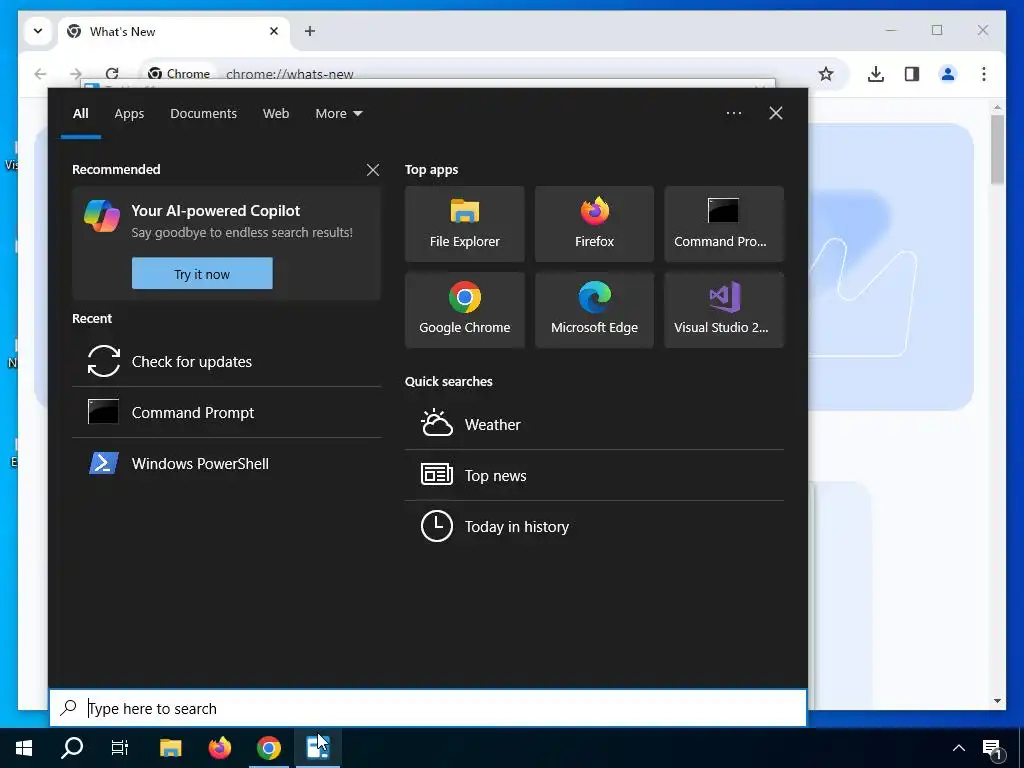Click the Copilot logo in Recommended
This screenshot has height=768, width=1024.
(102, 216)
